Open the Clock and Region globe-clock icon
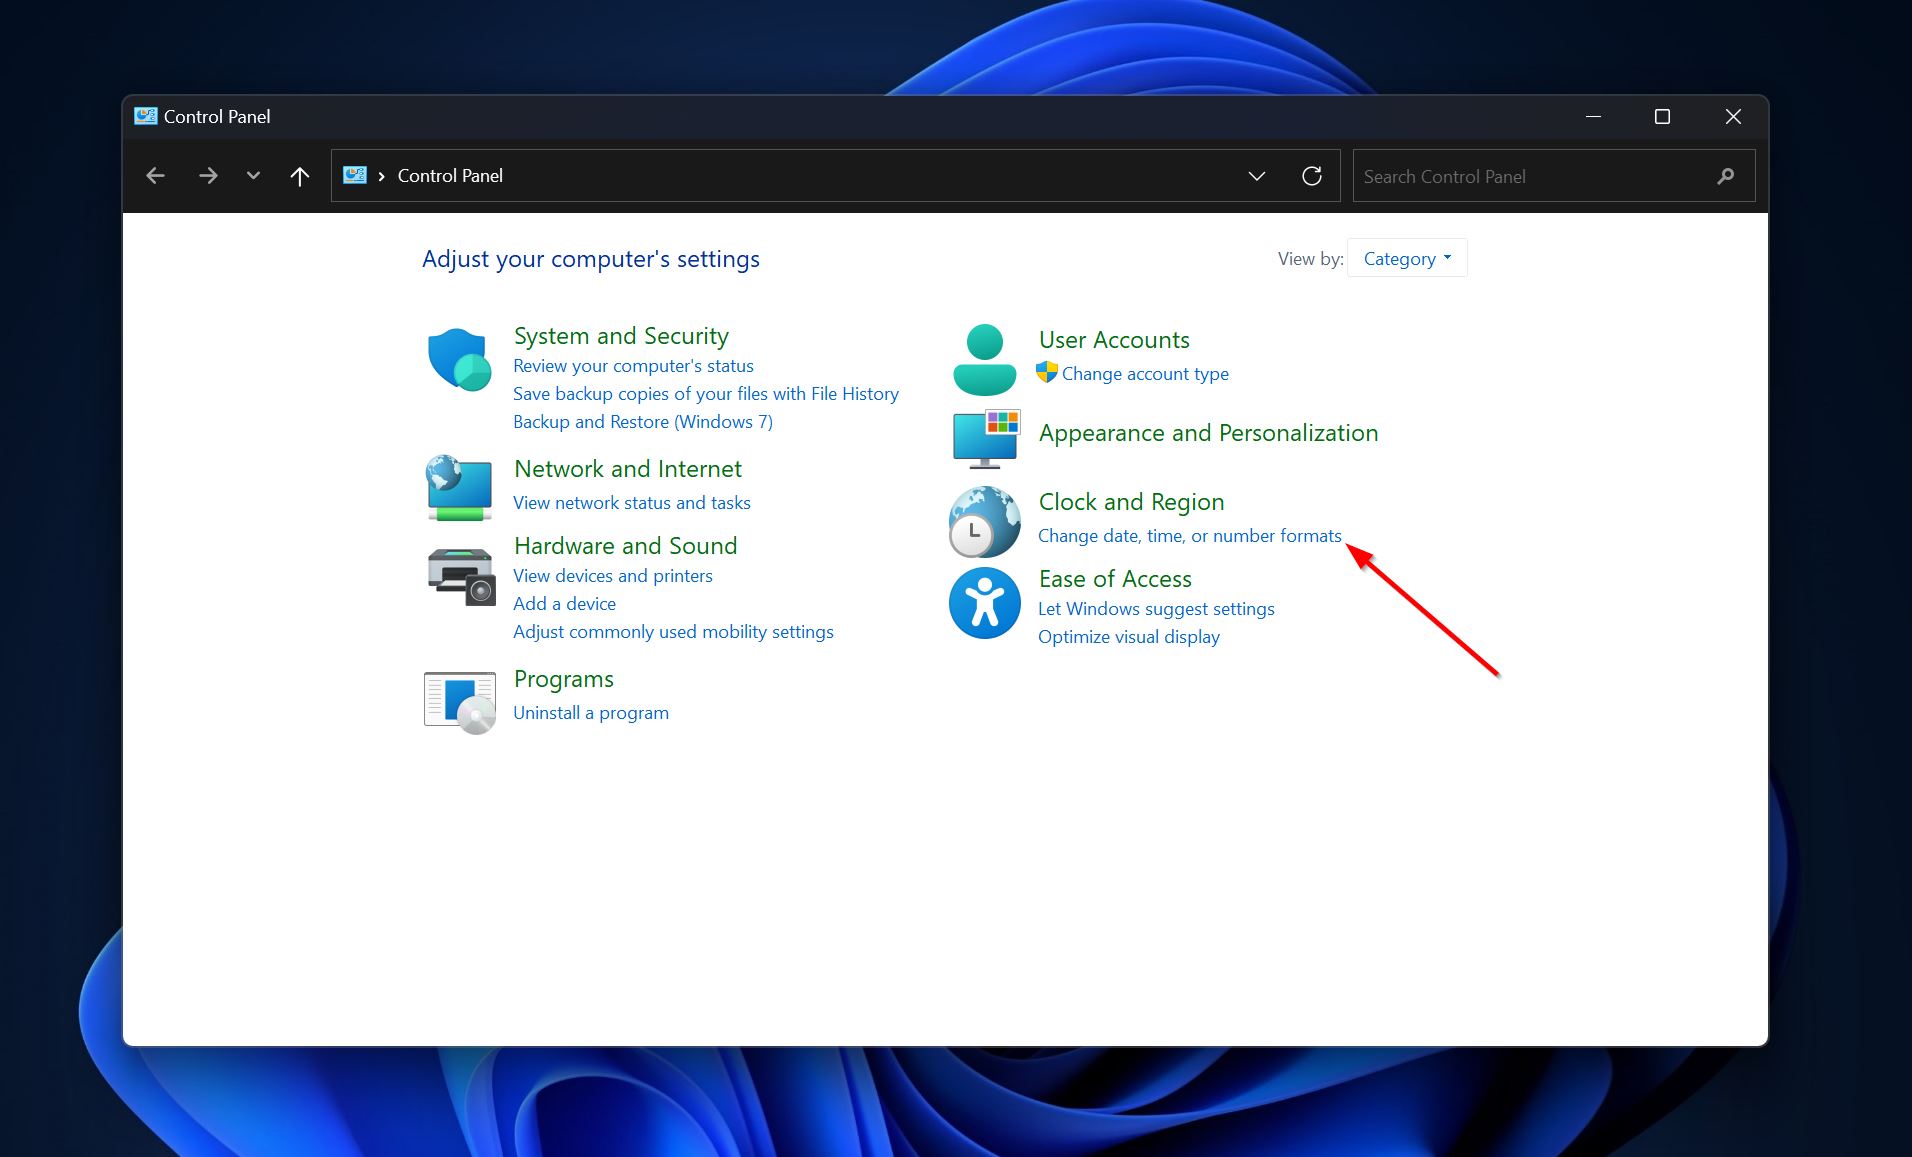Viewport: 1912px width, 1157px height. point(984,521)
